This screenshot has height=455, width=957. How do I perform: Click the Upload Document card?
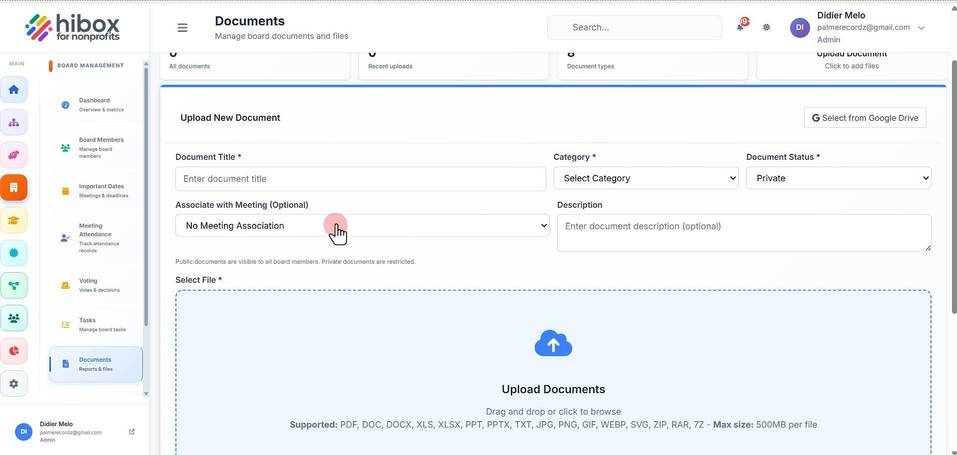(851, 64)
